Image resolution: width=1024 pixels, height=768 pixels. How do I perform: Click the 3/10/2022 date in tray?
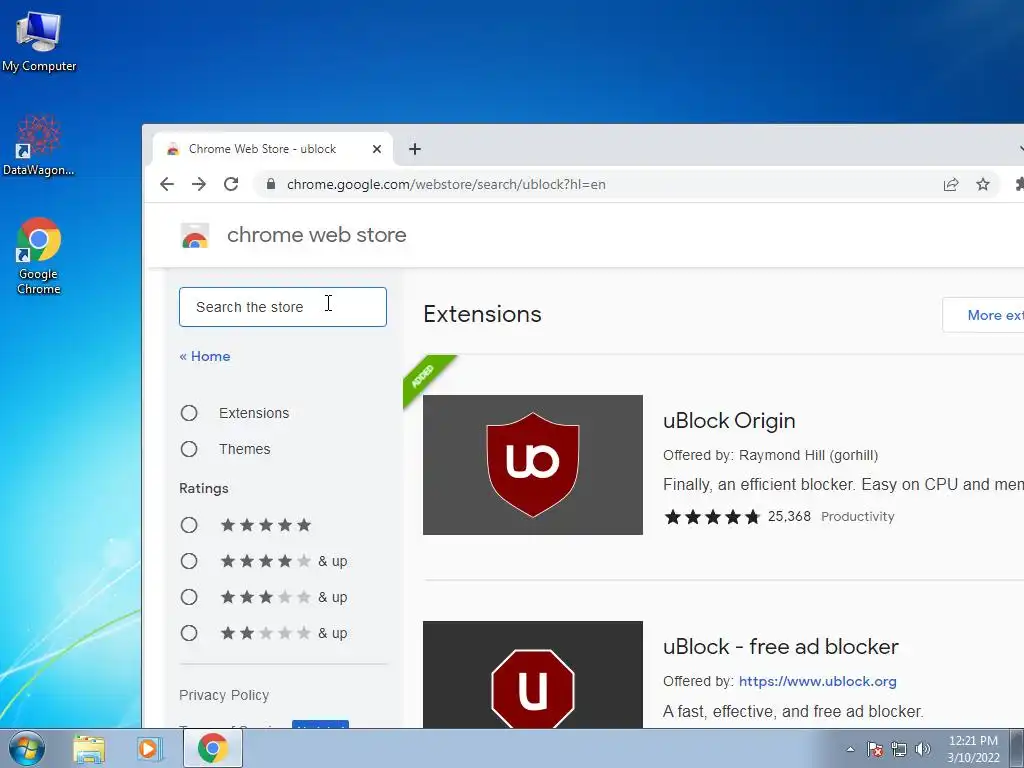(973, 758)
